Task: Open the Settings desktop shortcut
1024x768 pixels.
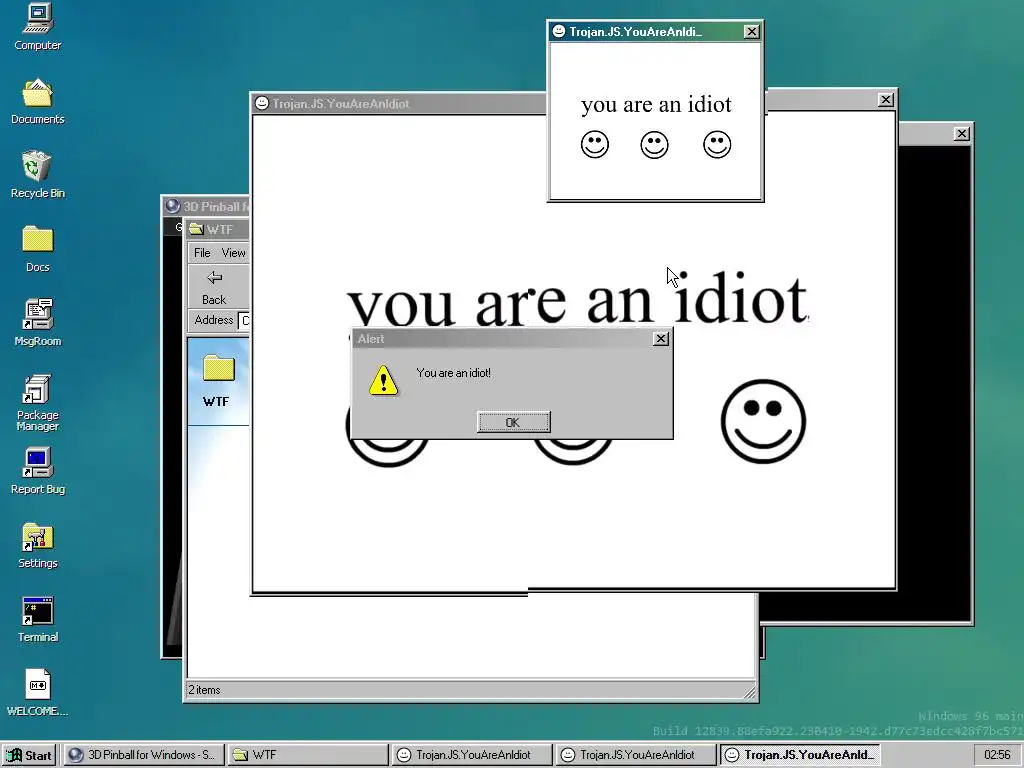Action: tap(37, 545)
